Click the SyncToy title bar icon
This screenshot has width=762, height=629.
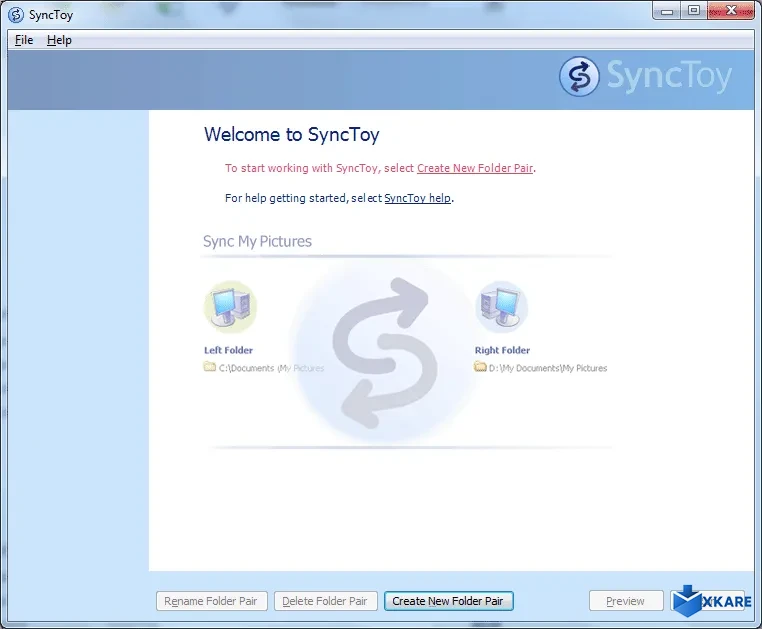16,15
